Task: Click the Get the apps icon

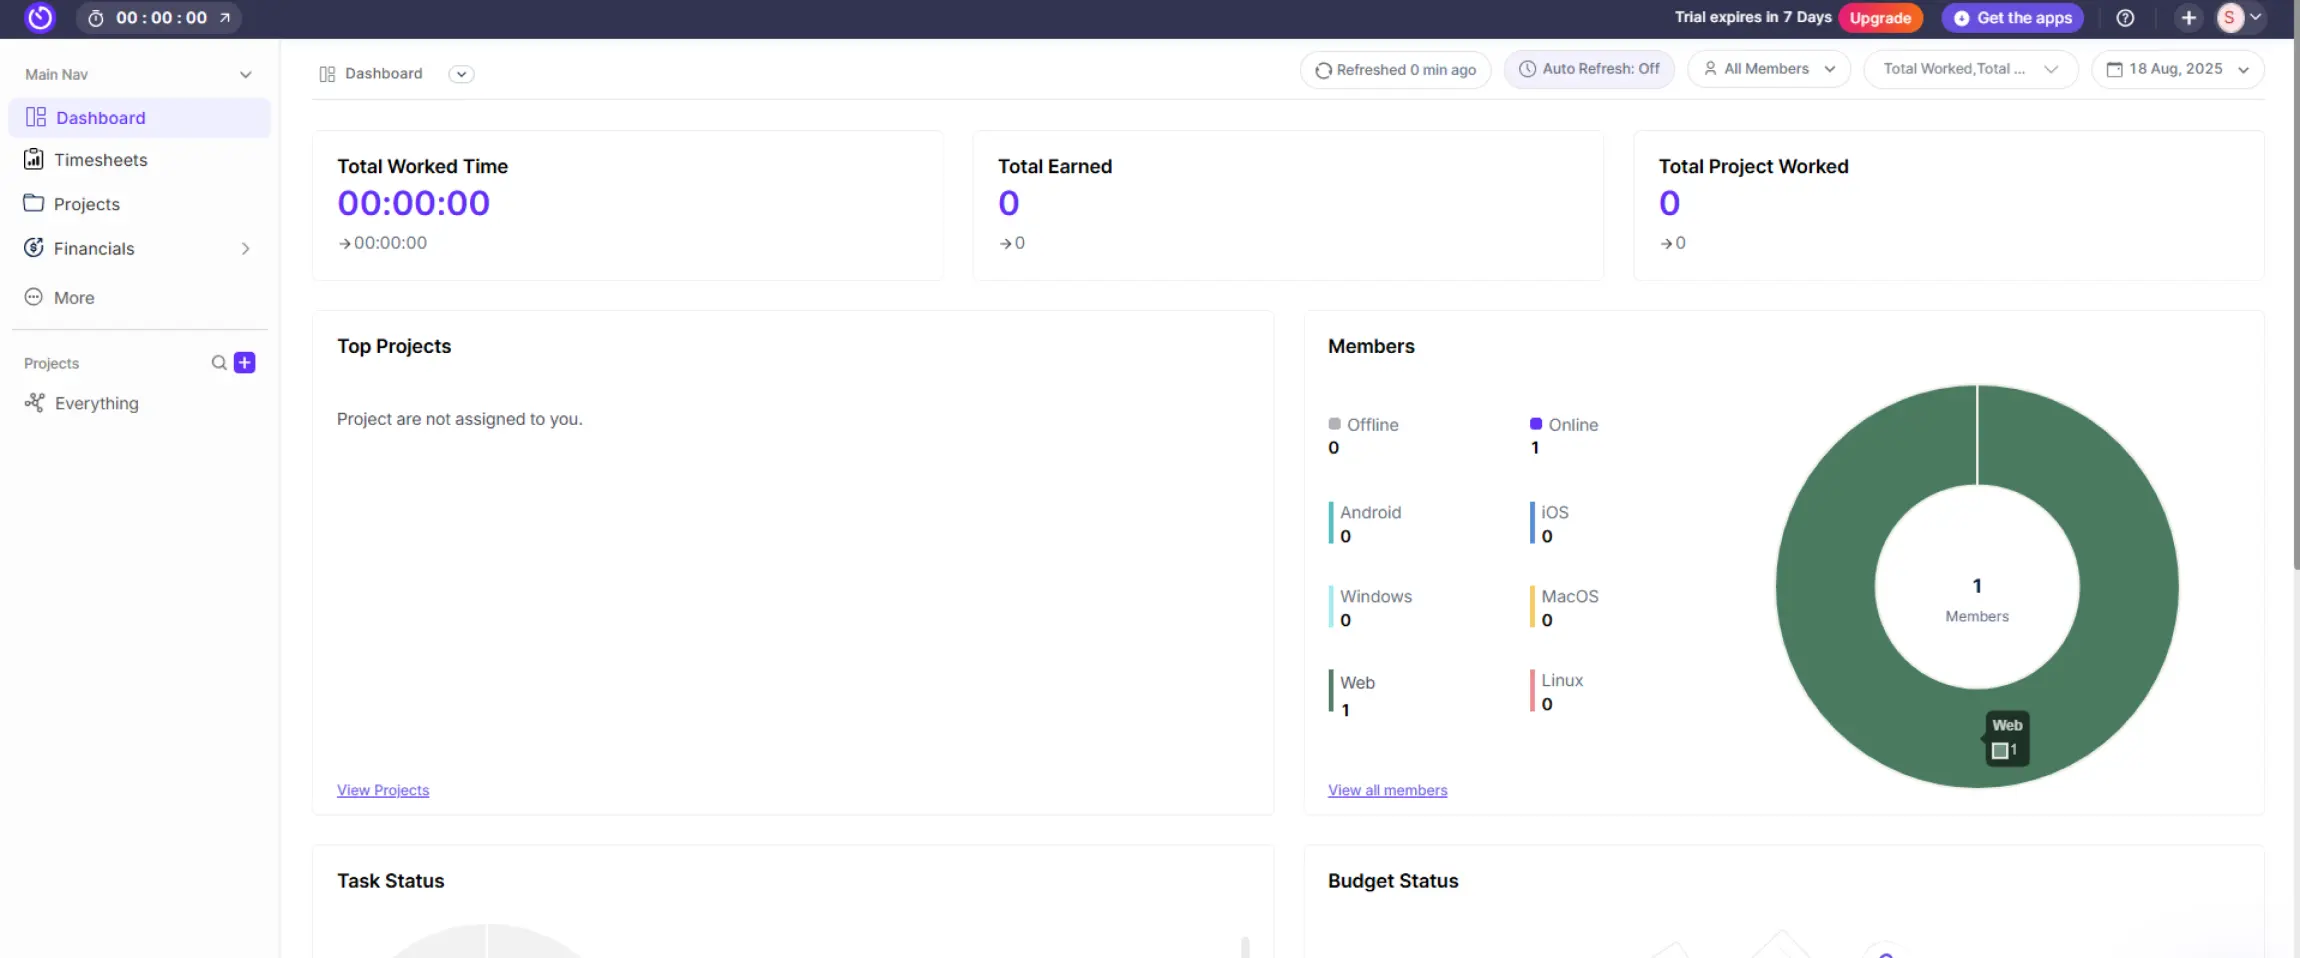Action: click(1962, 18)
